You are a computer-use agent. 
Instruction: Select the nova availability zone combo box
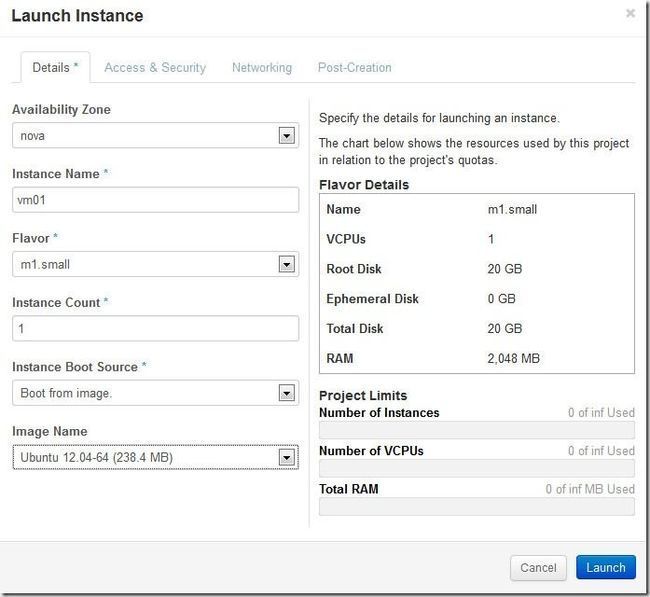pyautogui.click(x=155, y=136)
